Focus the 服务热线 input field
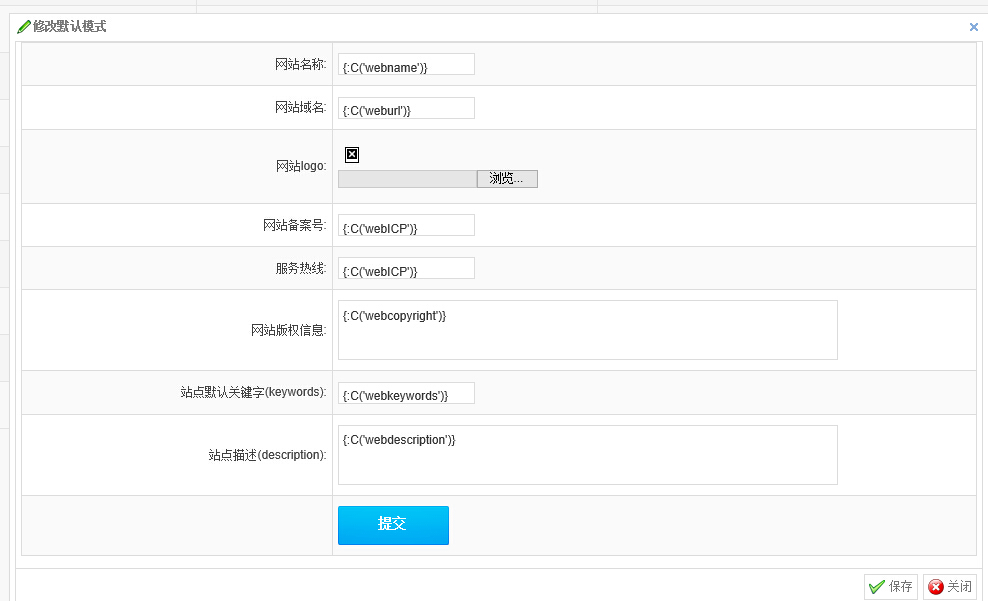 (406, 269)
